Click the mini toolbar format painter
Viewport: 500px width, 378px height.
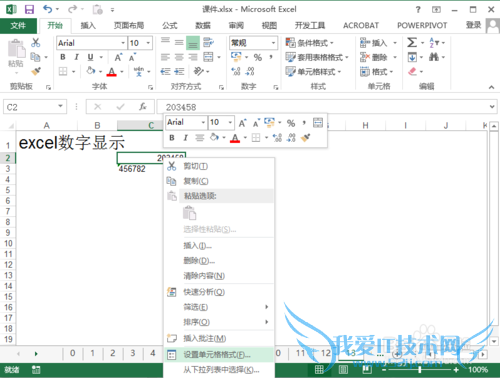(x=305, y=138)
